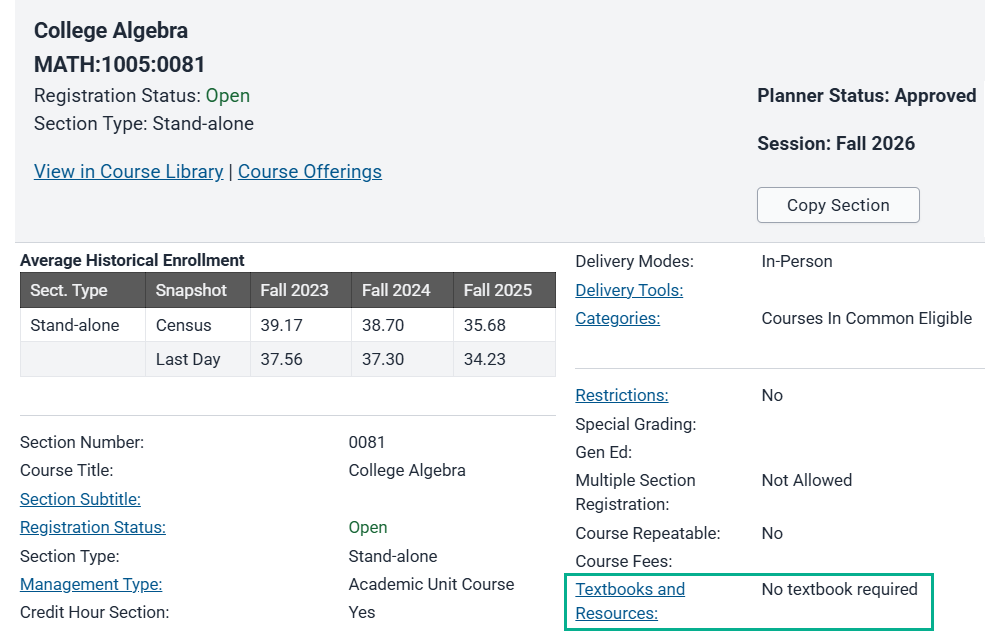Viewport: 985px width, 631px height.
Task: Click the Copy Section button
Action: [x=838, y=205]
